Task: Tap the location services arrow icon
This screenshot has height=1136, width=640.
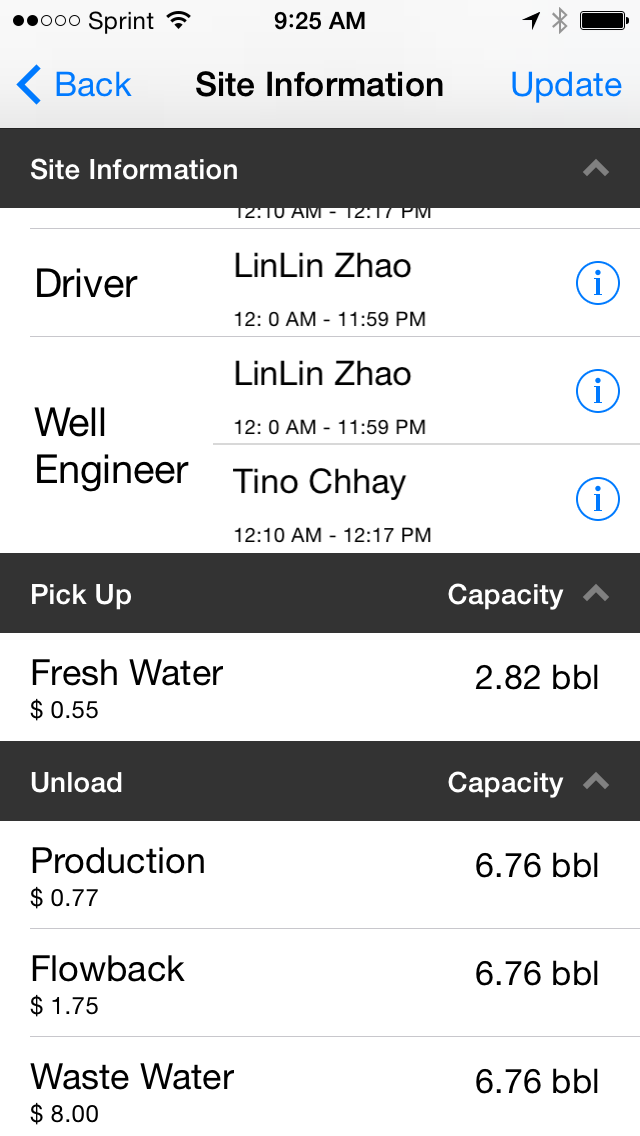Action: [x=531, y=20]
